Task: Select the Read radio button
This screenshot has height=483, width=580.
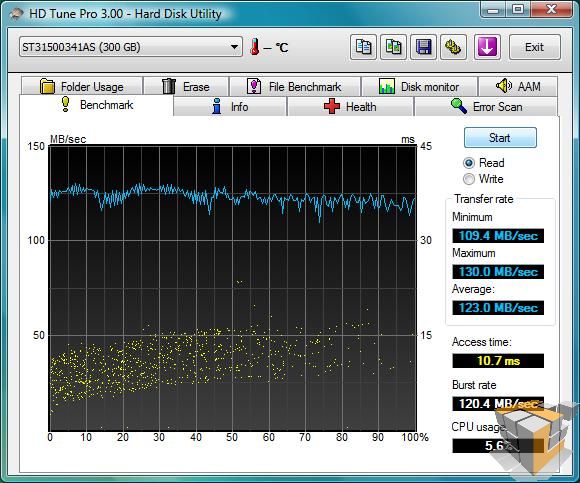Action: (x=469, y=163)
